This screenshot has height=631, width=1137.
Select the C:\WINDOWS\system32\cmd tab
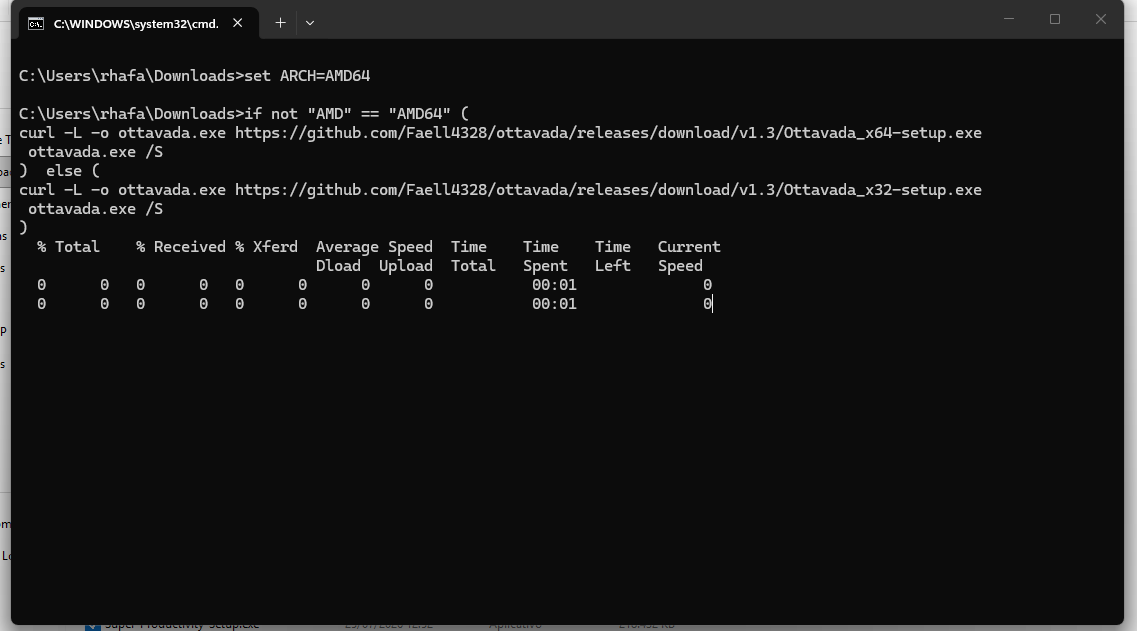point(136,24)
